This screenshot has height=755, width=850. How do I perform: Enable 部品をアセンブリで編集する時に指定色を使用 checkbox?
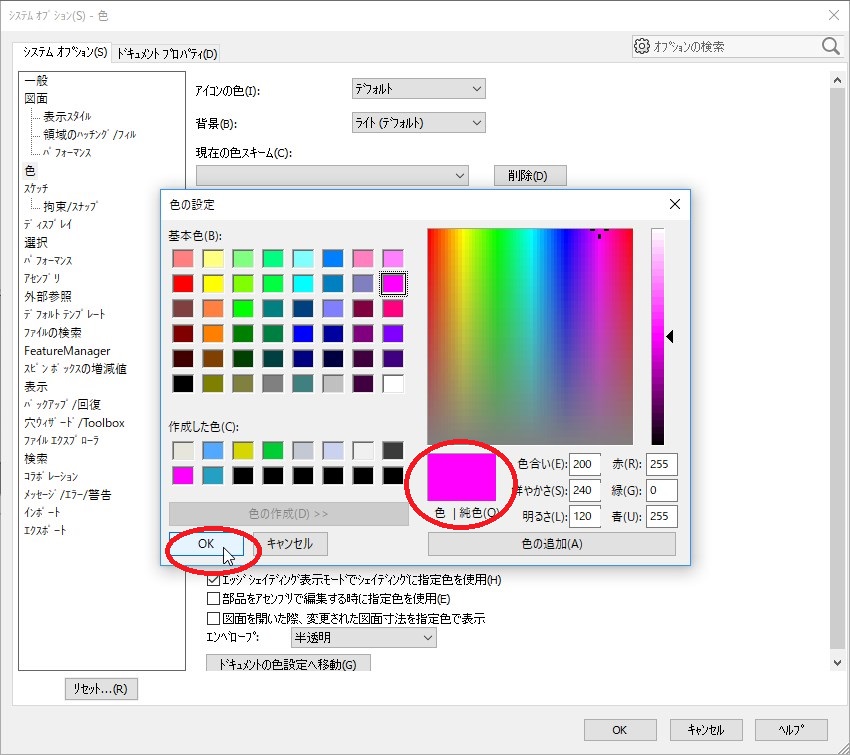[213, 599]
